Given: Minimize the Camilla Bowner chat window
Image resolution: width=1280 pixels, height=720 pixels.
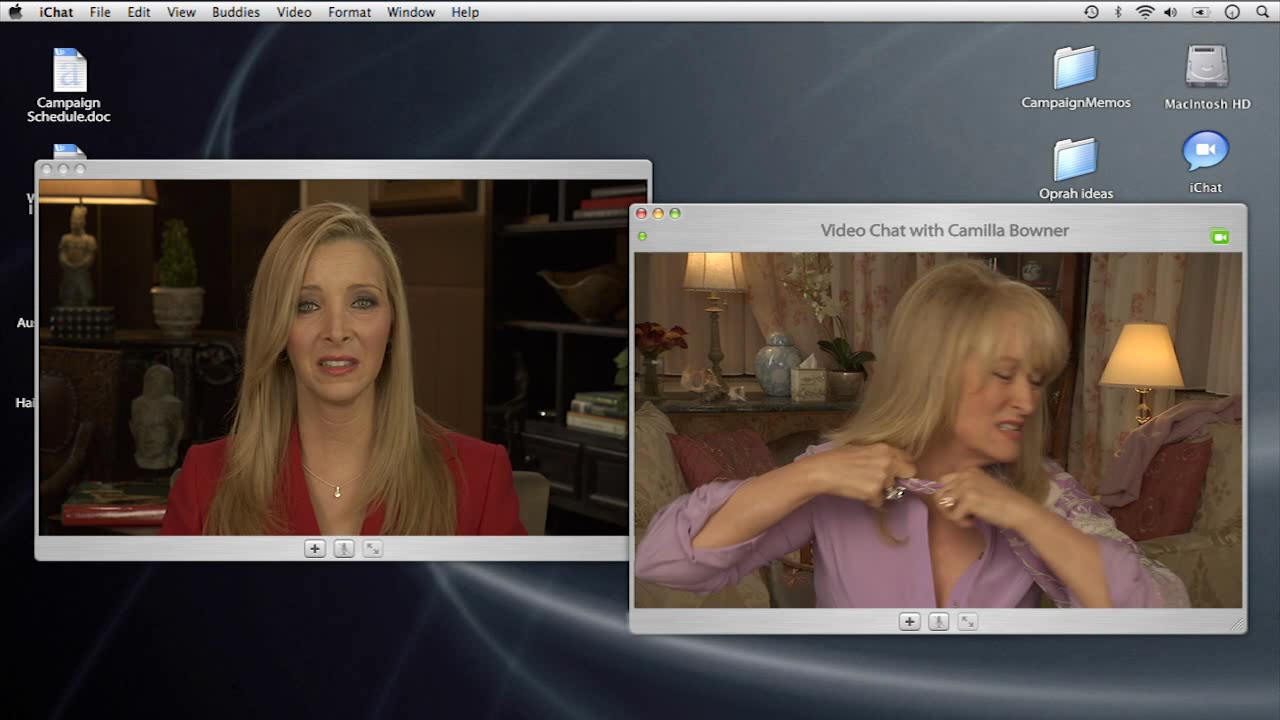Looking at the screenshot, I should [658, 213].
